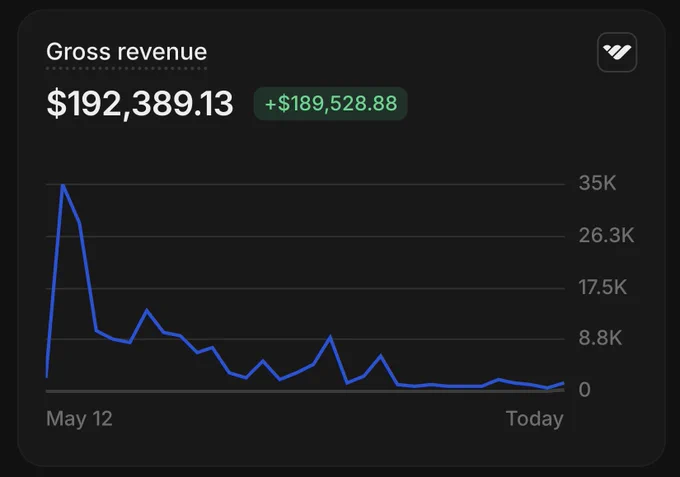The height and width of the screenshot is (477, 680).
Task: Click the +$189,528.88 change badge
Action: (330, 104)
